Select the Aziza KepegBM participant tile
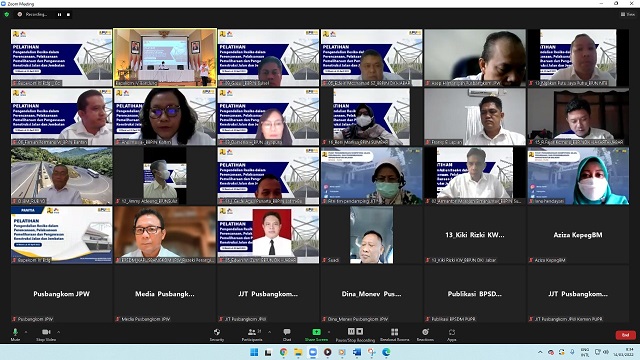This screenshot has height=360, width=640. point(578,235)
